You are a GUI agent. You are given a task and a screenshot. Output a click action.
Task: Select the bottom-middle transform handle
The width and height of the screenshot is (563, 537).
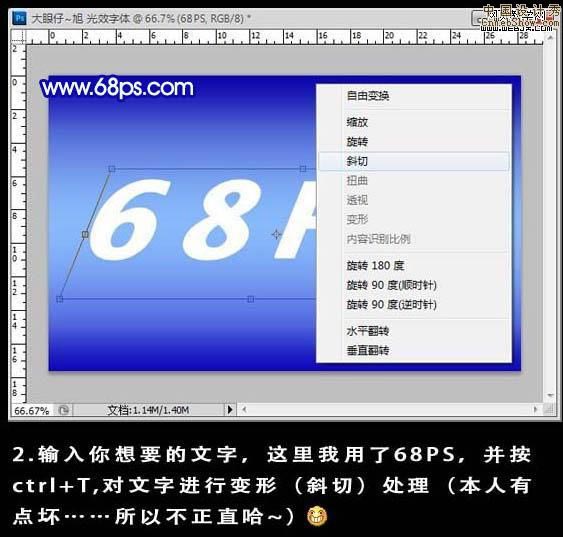251,299
